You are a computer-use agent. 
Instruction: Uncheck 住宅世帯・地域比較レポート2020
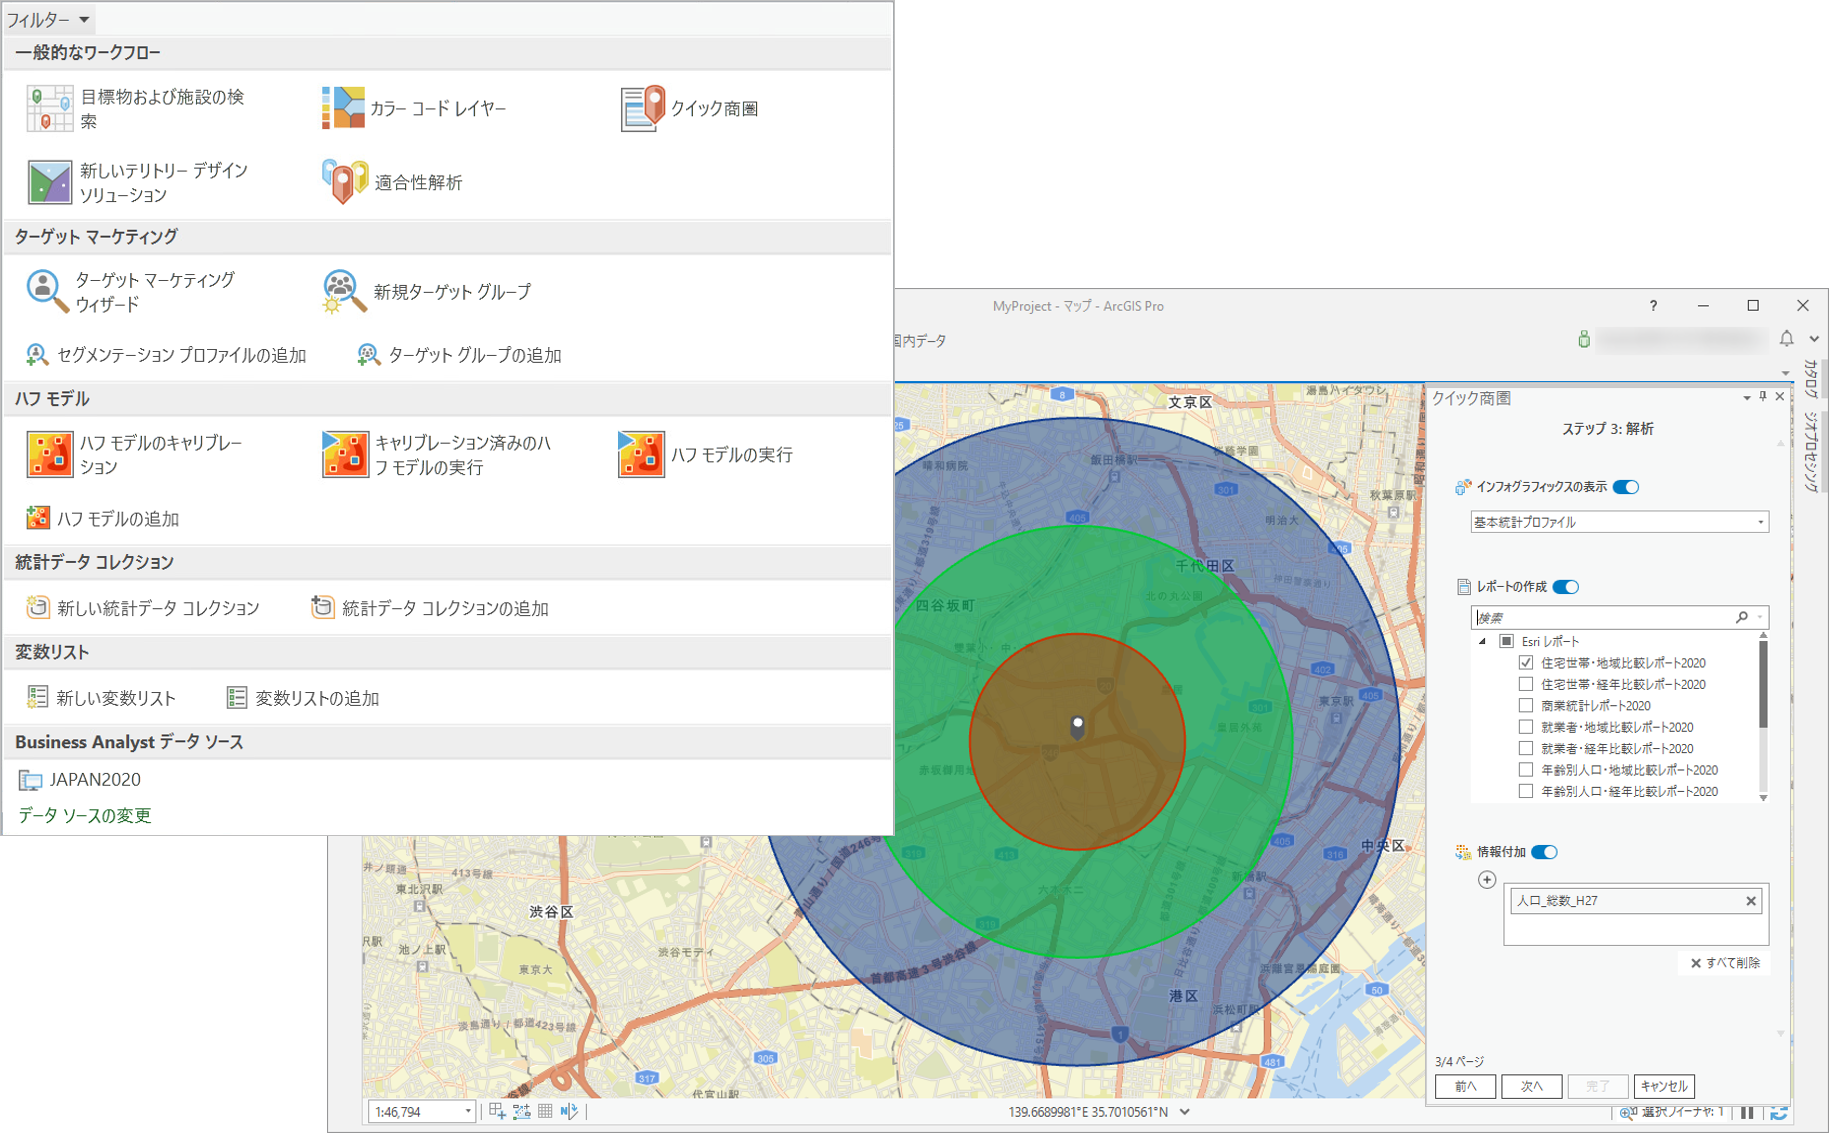coord(1526,662)
